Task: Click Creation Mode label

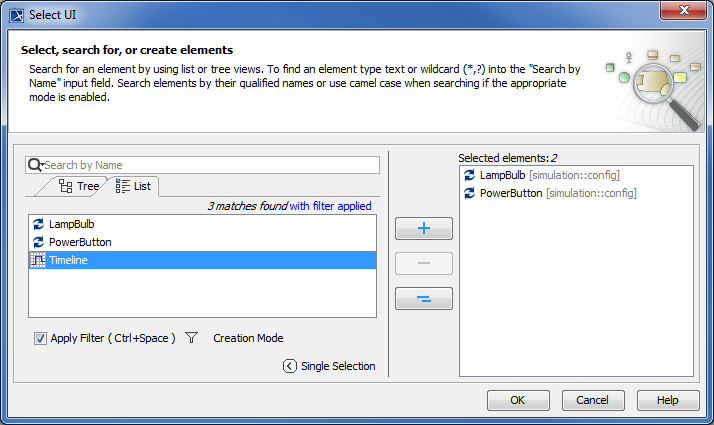Action: [x=248, y=338]
